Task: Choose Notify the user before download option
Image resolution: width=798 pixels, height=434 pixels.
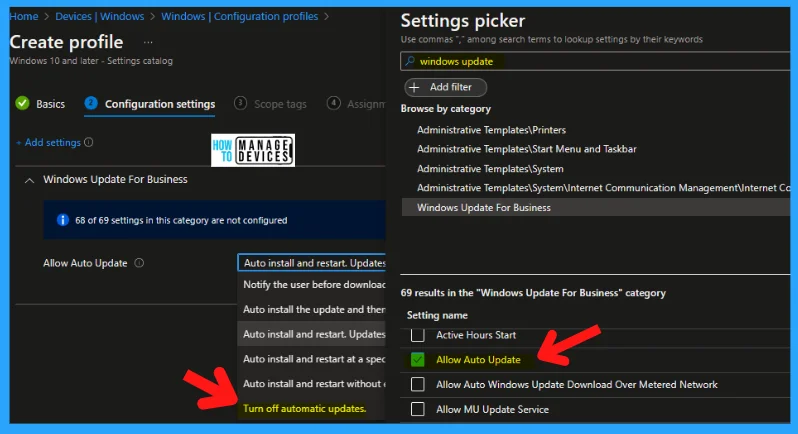Action: pos(311,285)
